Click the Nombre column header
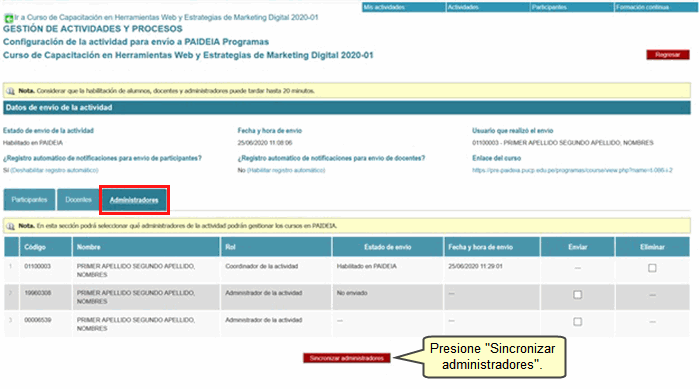 (x=146, y=247)
